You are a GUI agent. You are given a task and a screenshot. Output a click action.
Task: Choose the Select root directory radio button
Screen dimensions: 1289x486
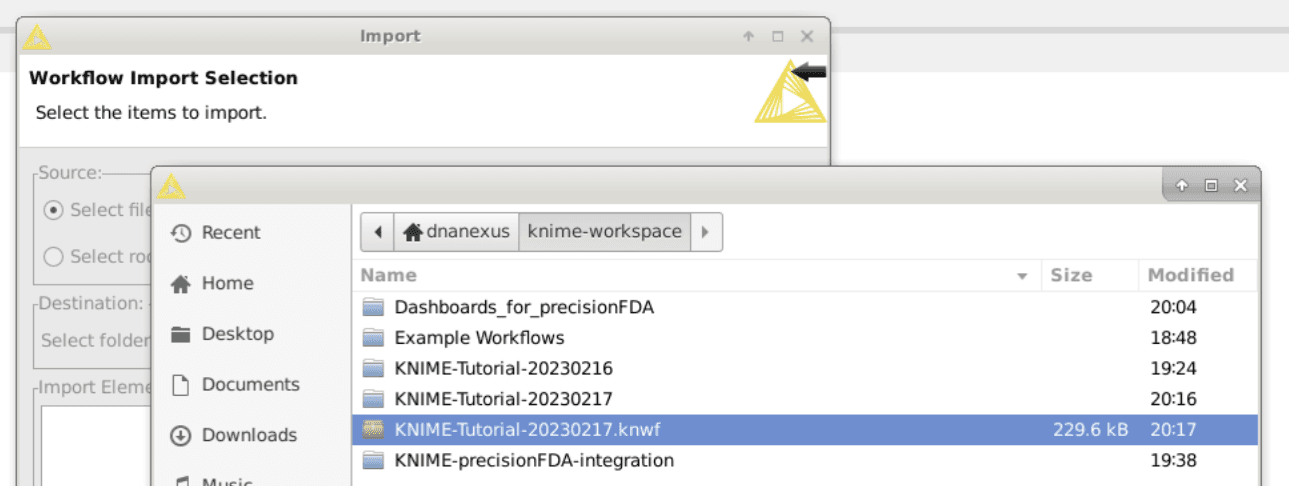click(x=55, y=257)
